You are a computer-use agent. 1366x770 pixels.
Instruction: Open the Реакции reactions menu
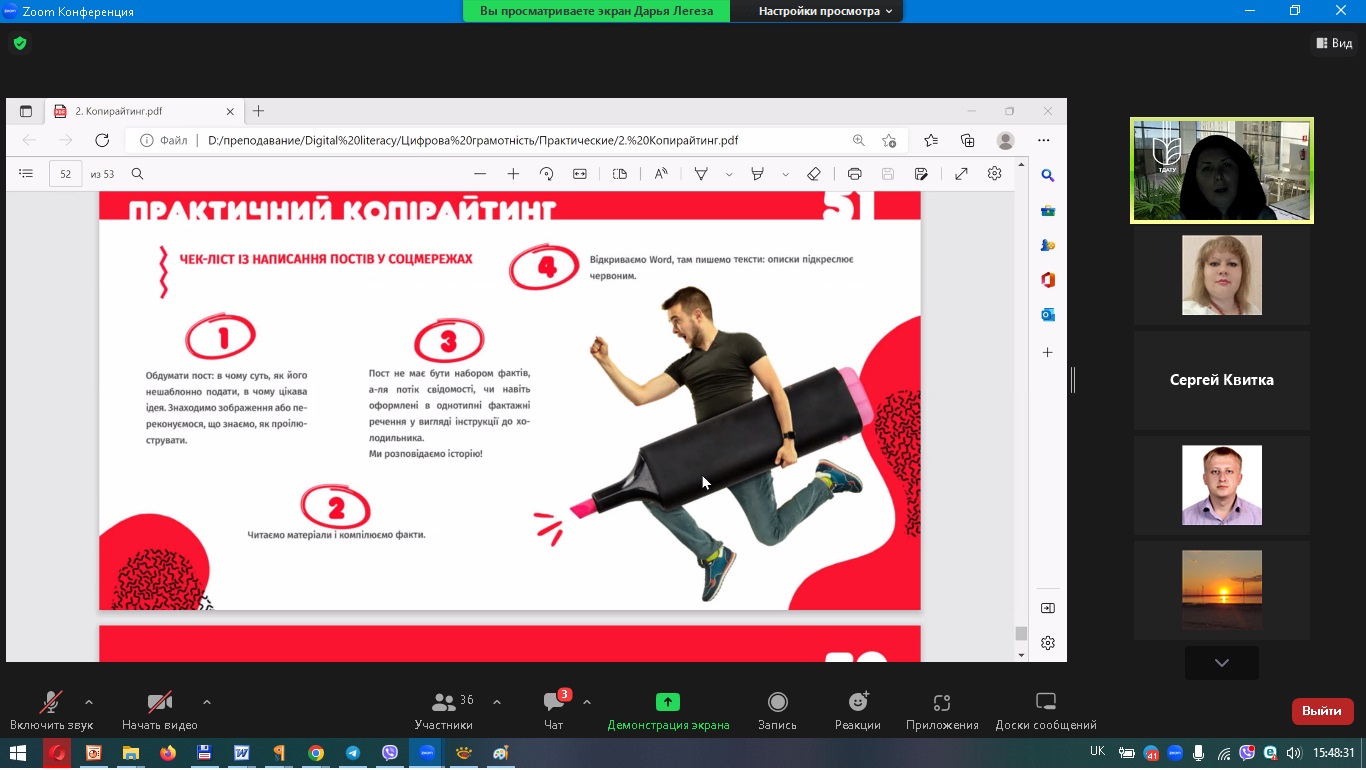(x=857, y=710)
